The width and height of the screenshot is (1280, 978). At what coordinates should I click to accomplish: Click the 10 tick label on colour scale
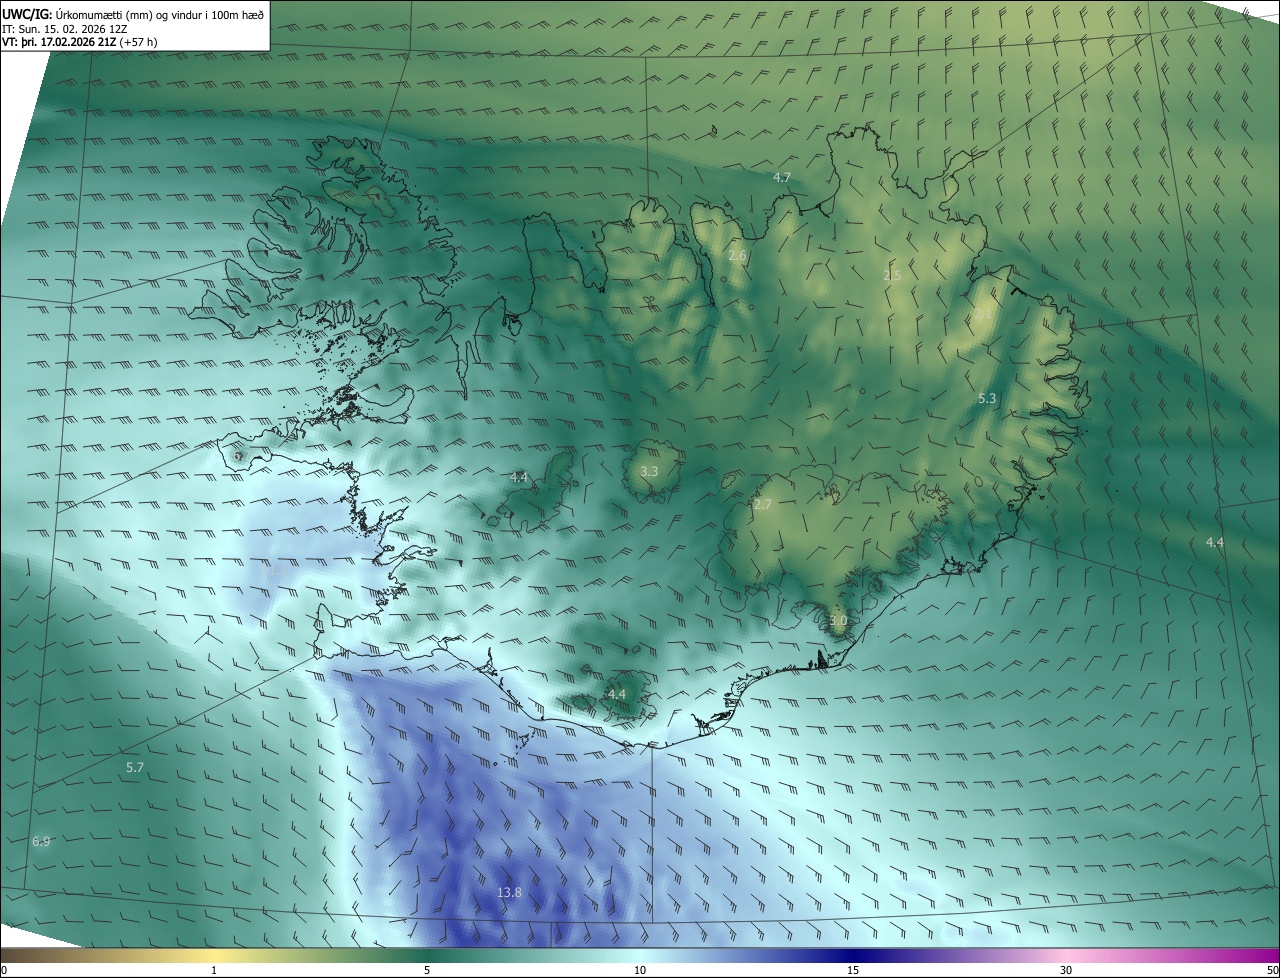(x=640, y=970)
